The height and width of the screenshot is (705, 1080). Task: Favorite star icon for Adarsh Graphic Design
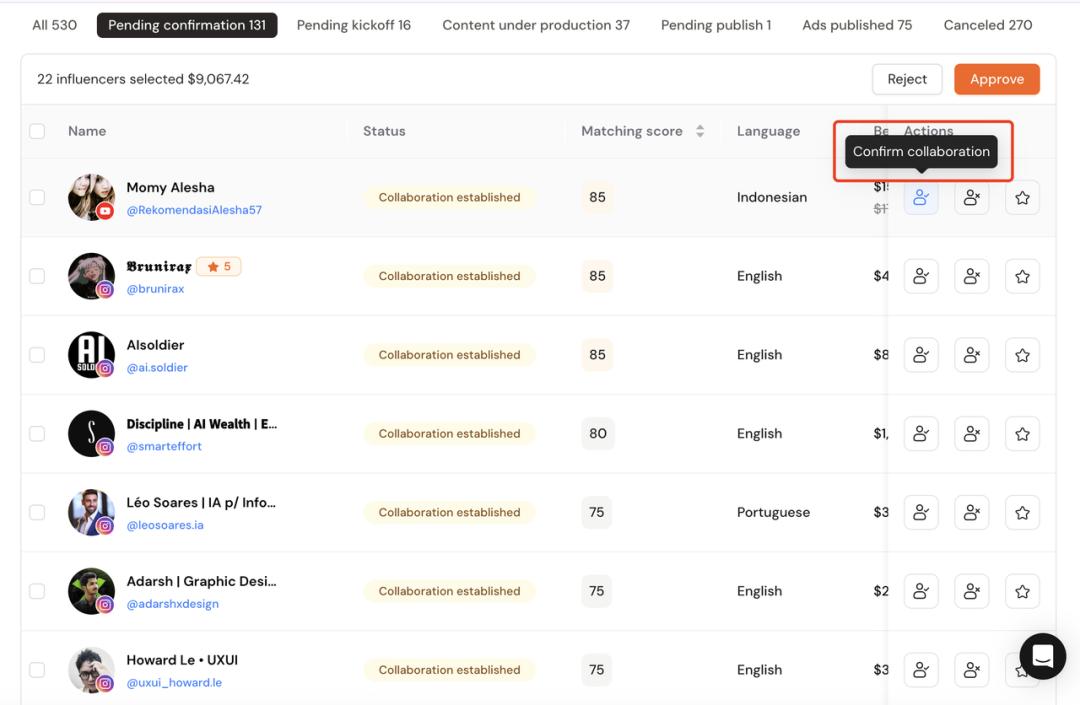coord(1022,592)
